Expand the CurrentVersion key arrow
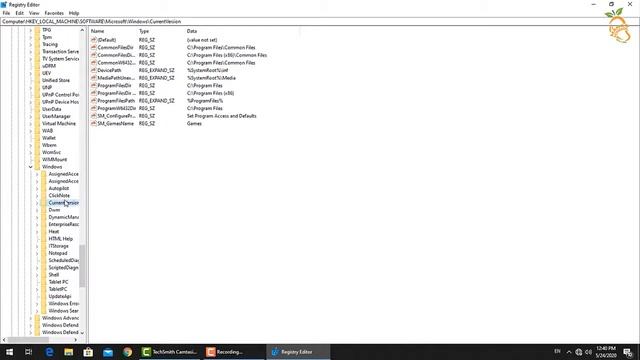The width and height of the screenshot is (640, 360). pos(37,203)
